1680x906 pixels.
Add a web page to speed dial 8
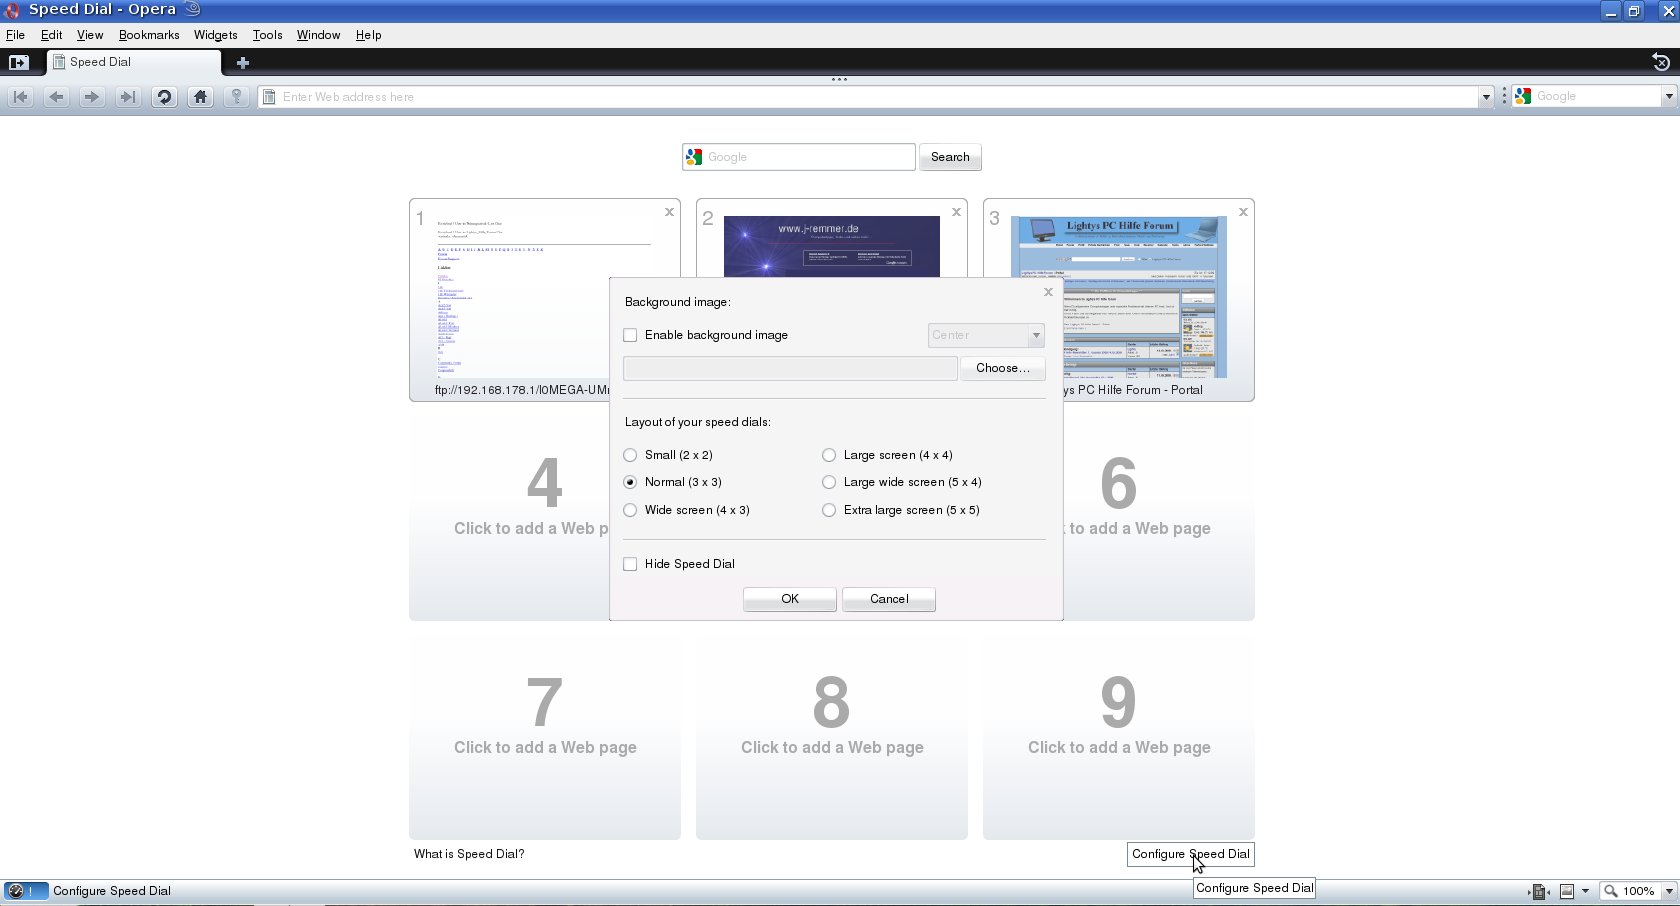point(832,738)
